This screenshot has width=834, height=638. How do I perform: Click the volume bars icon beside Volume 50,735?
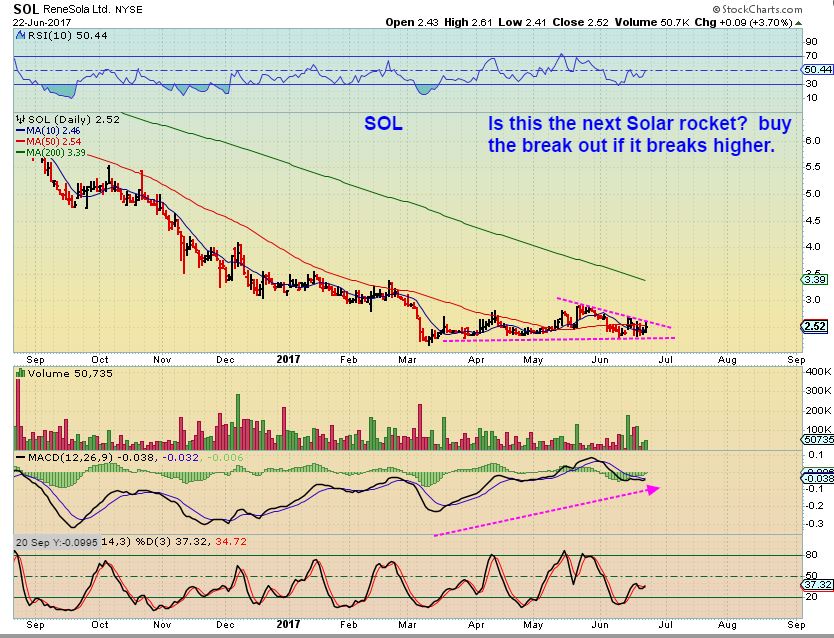(x=21, y=373)
